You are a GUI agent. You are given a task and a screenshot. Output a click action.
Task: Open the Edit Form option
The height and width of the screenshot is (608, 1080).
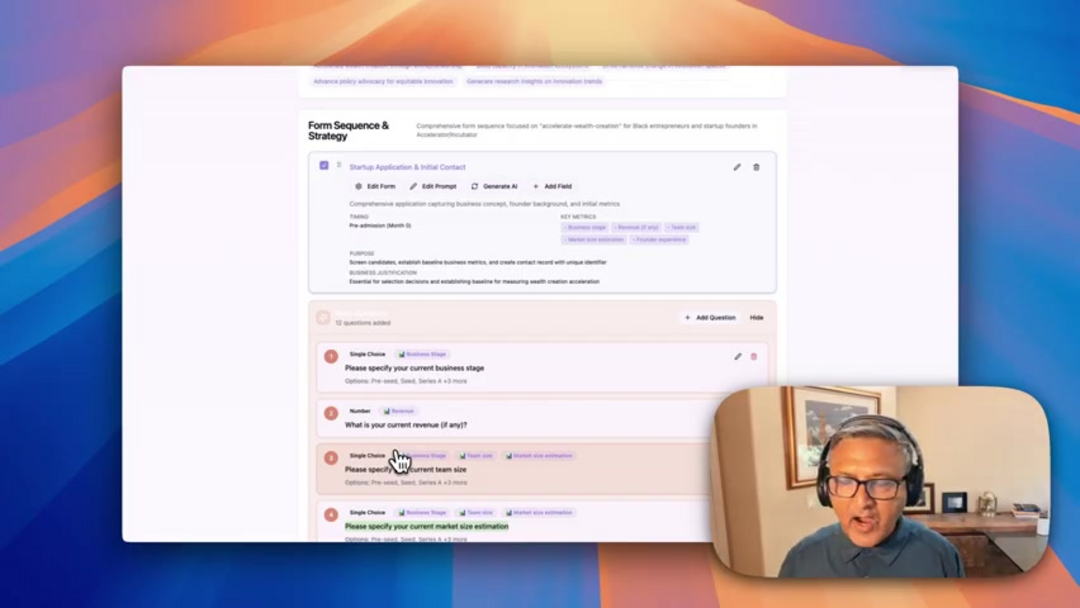pos(376,186)
